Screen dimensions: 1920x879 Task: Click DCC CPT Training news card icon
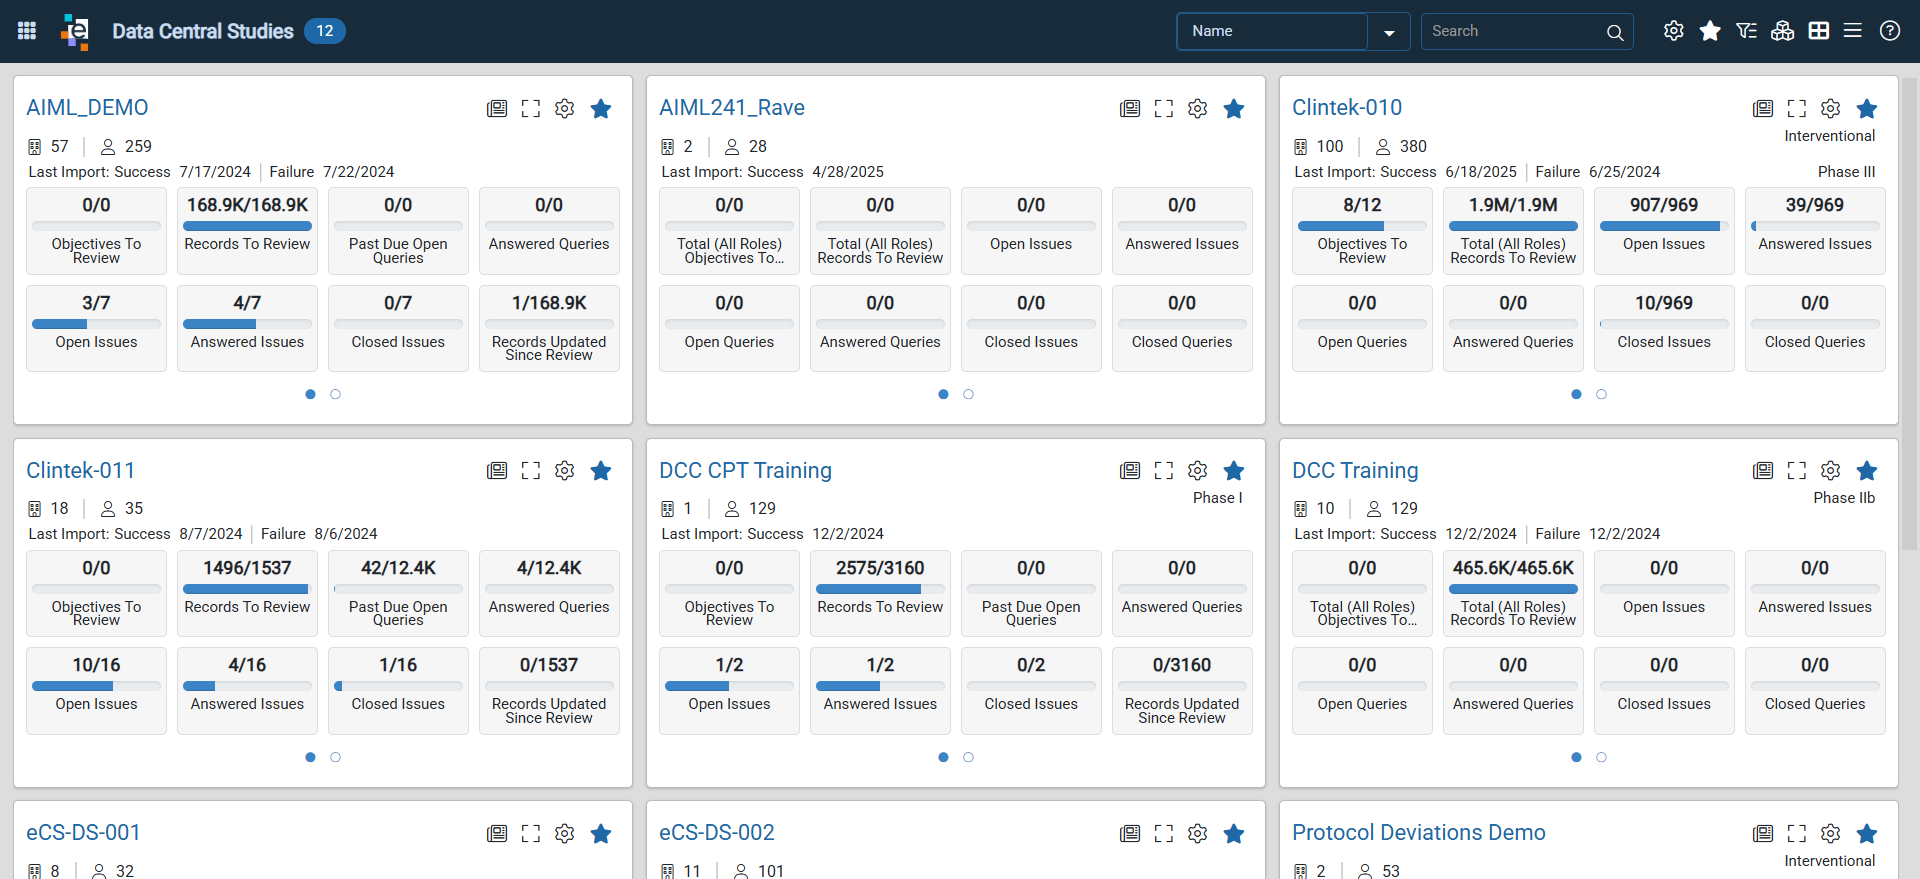pyautogui.click(x=1130, y=470)
